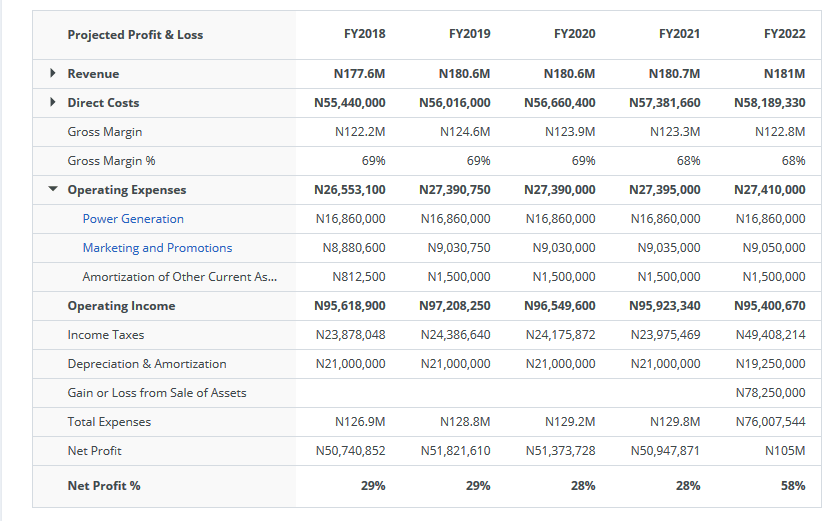Click FY2022 Gain or Loss value N78,250,000
Image resolution: width=836 pixels, height=521 pixels.
[769, 393]
